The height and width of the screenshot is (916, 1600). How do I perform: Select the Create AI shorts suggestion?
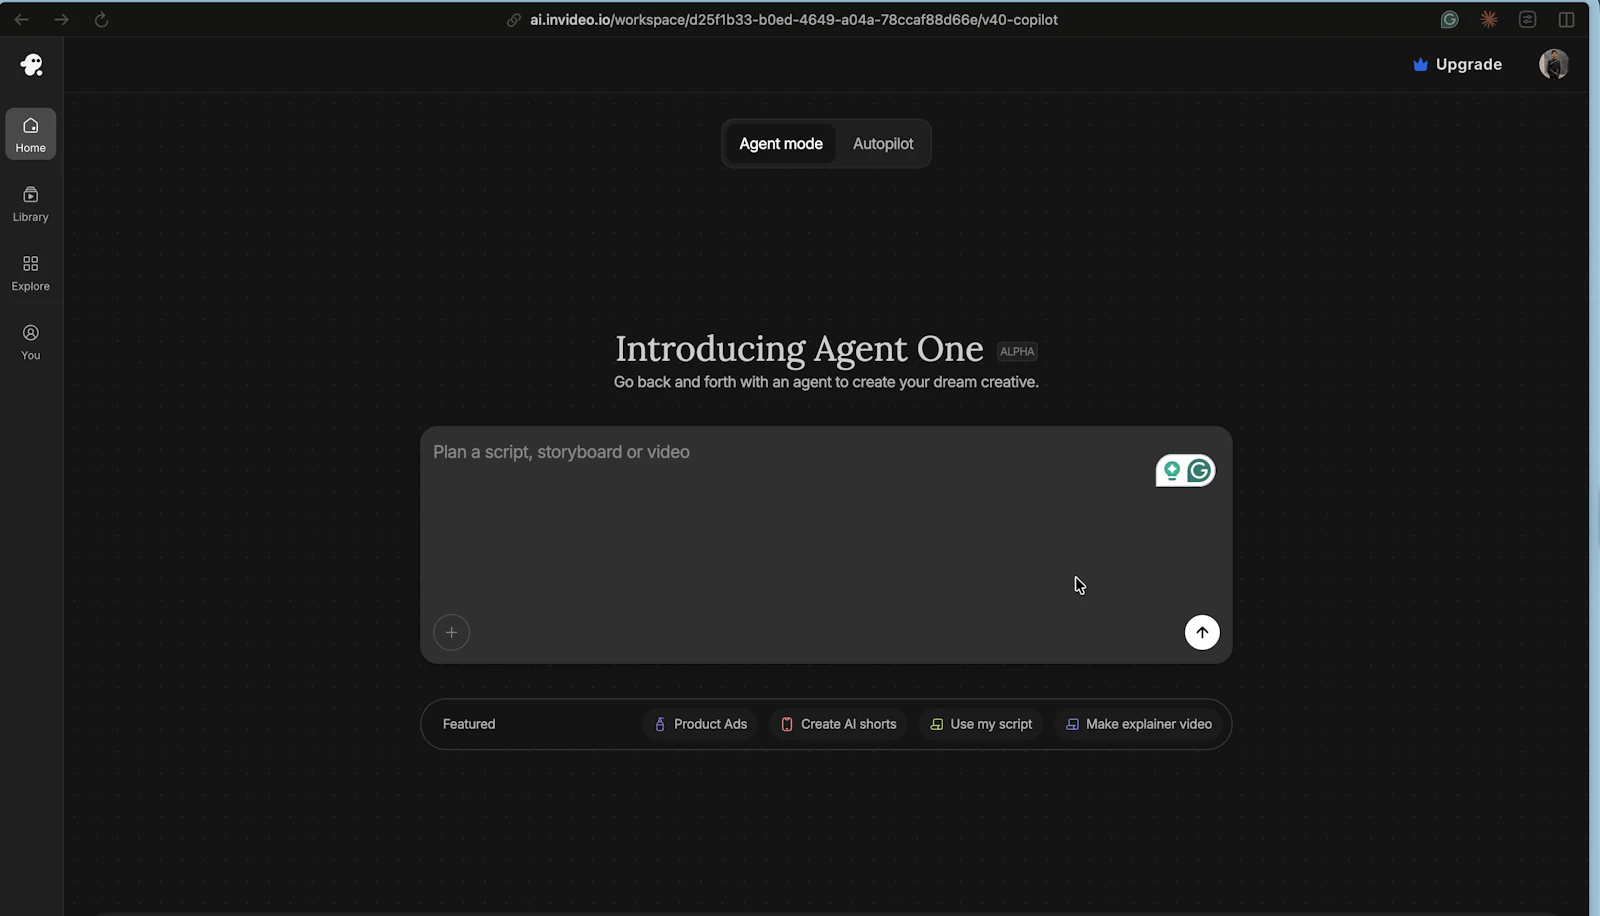click(838, 724)
